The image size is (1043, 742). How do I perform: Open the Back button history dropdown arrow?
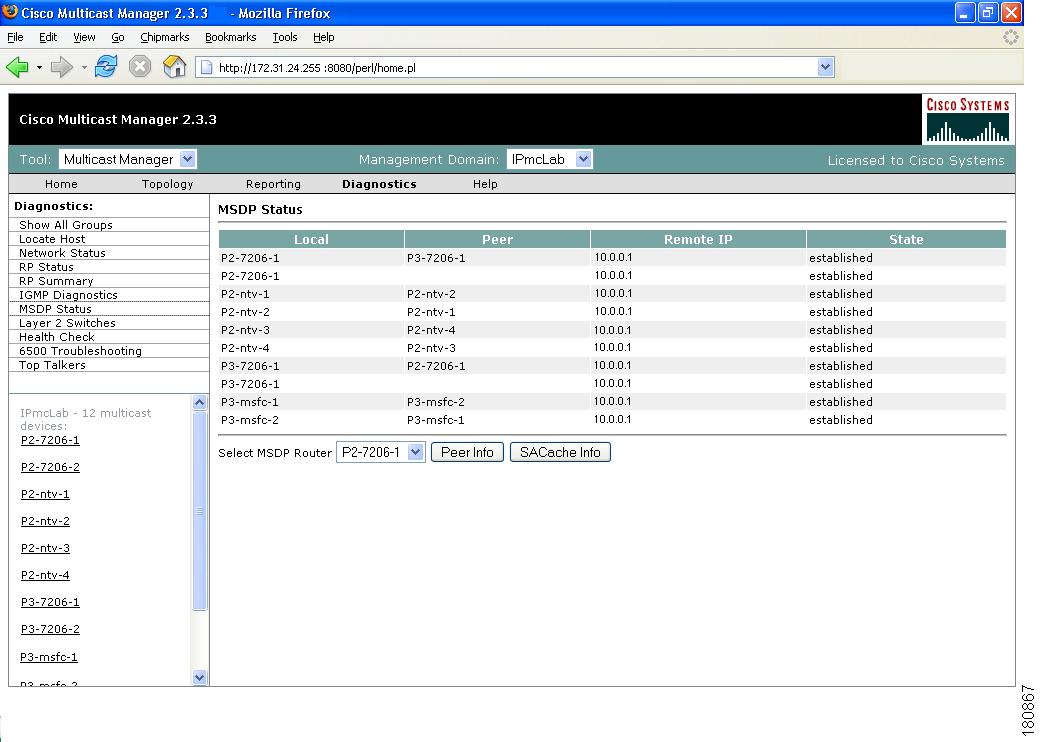[x=39, y=67]
